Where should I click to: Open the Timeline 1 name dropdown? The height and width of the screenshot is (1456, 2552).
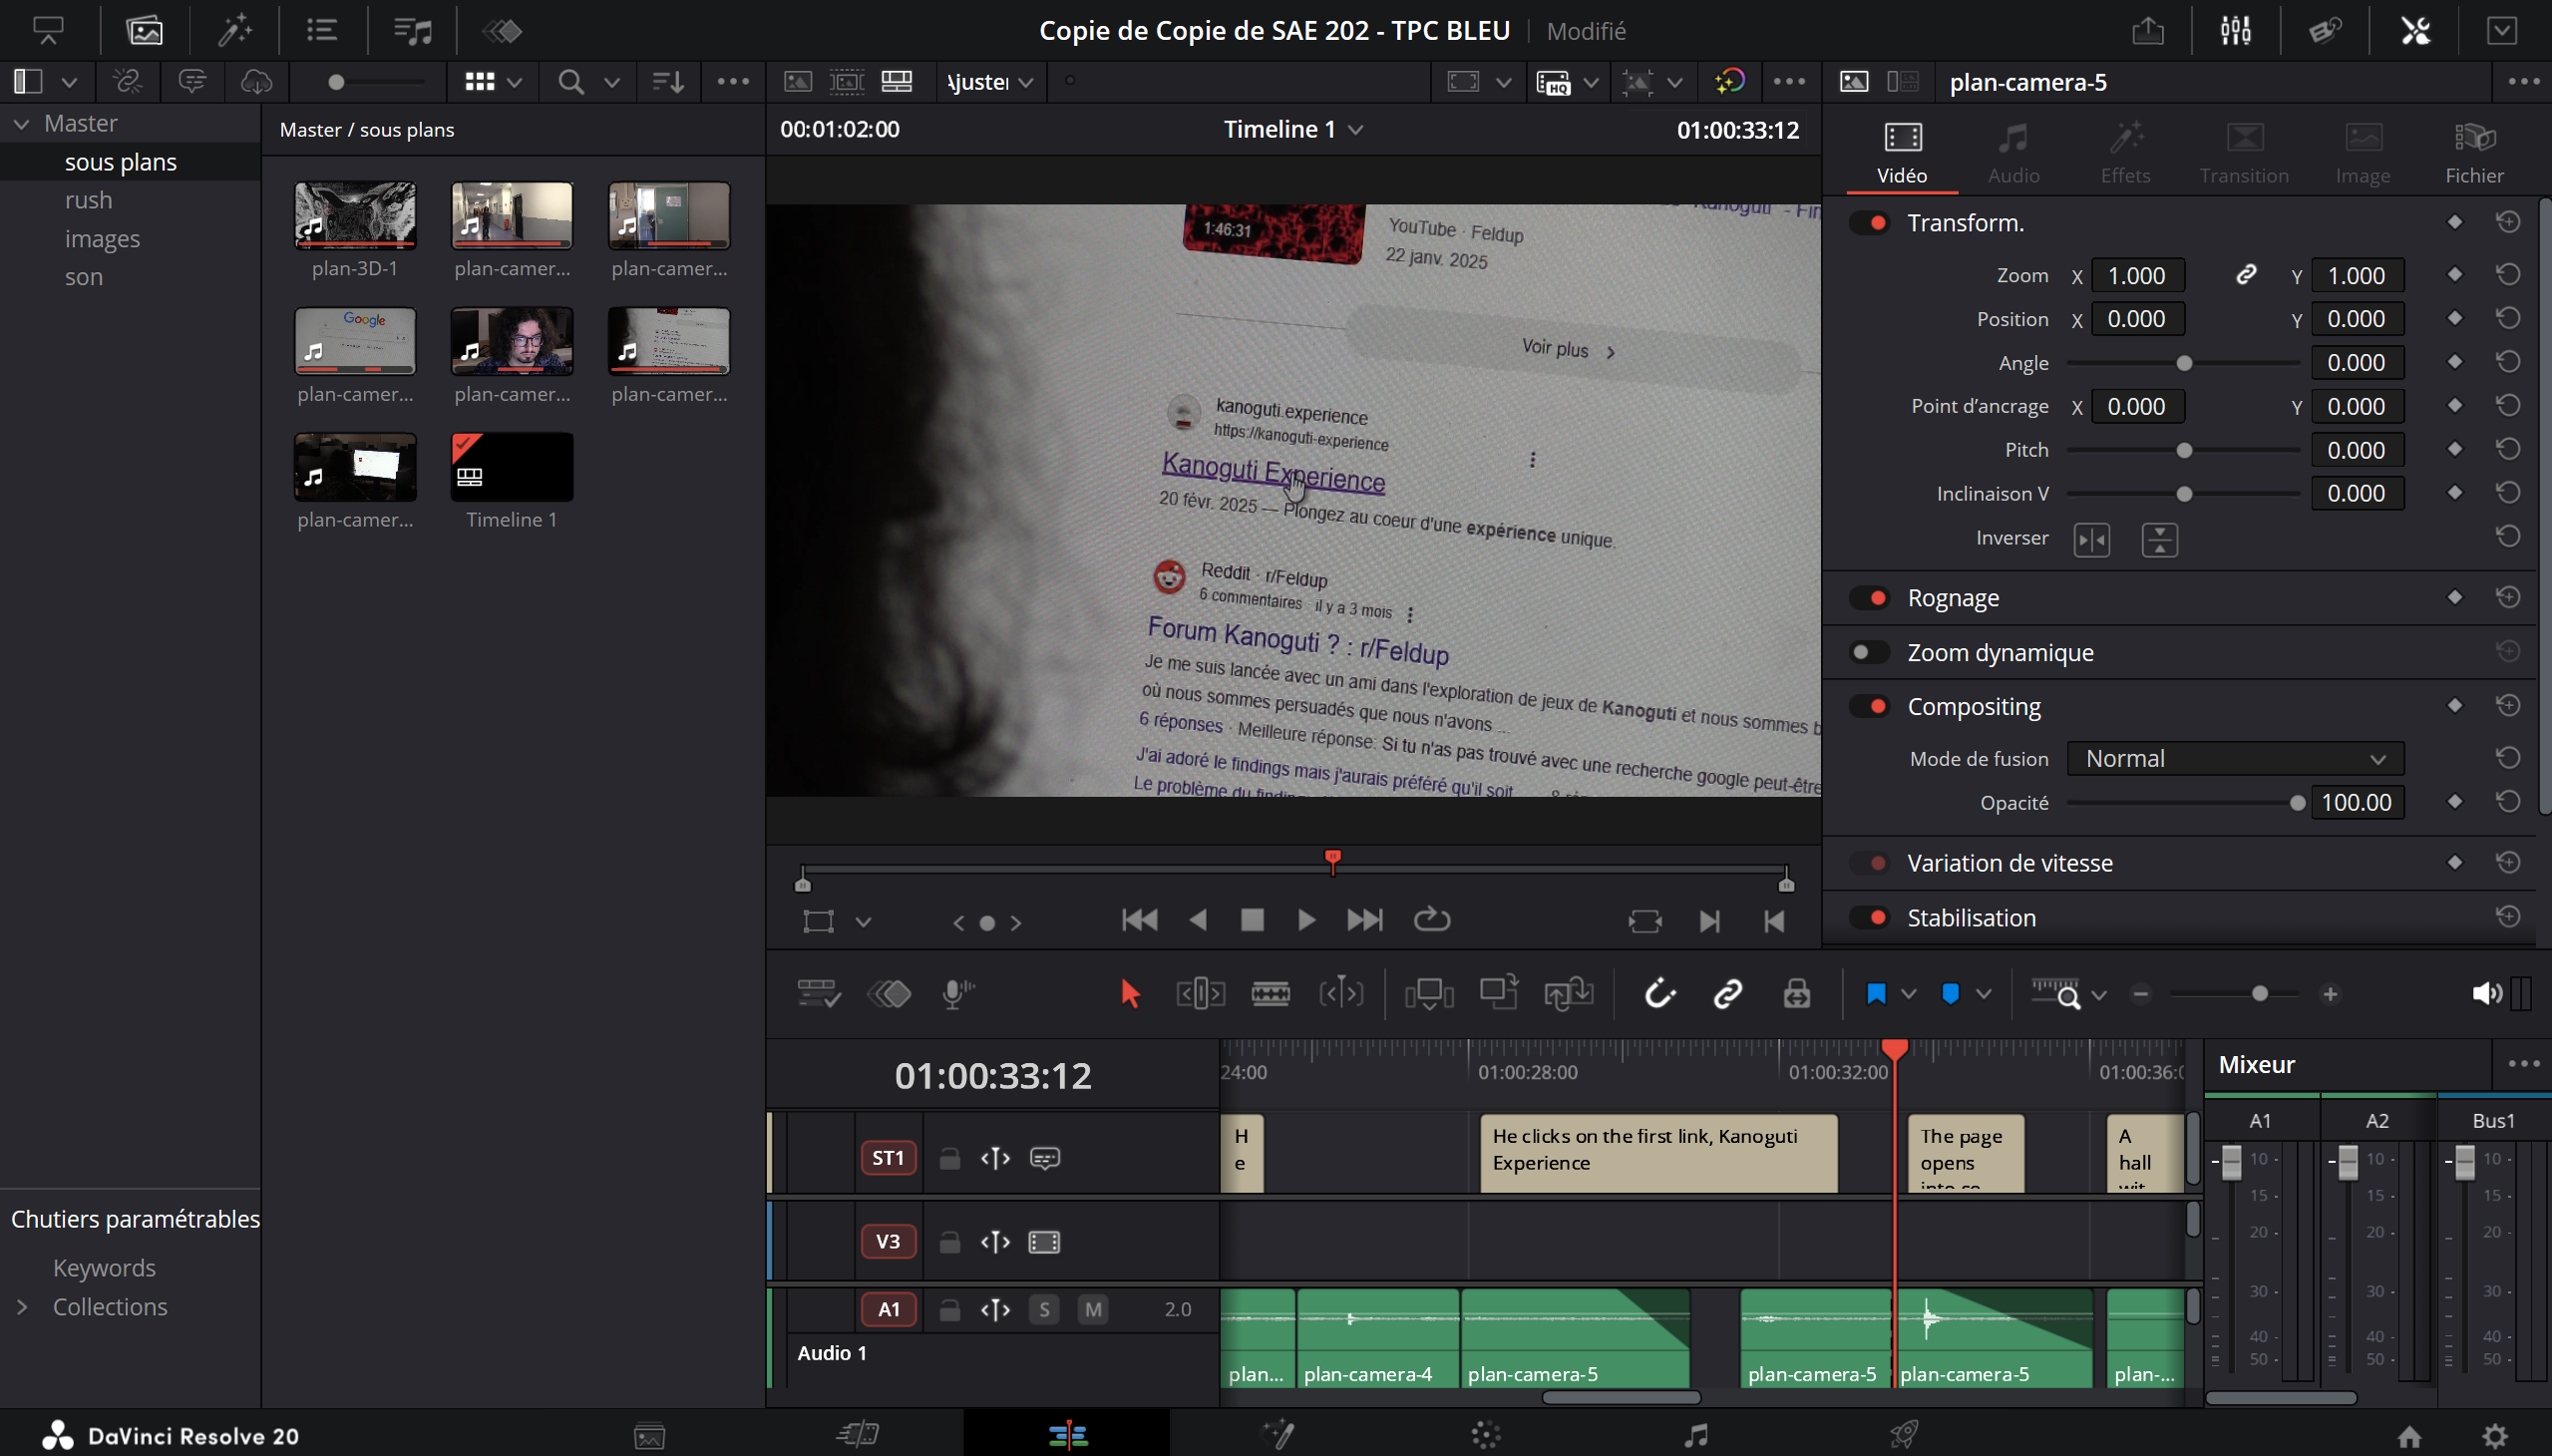(1355, 130)
